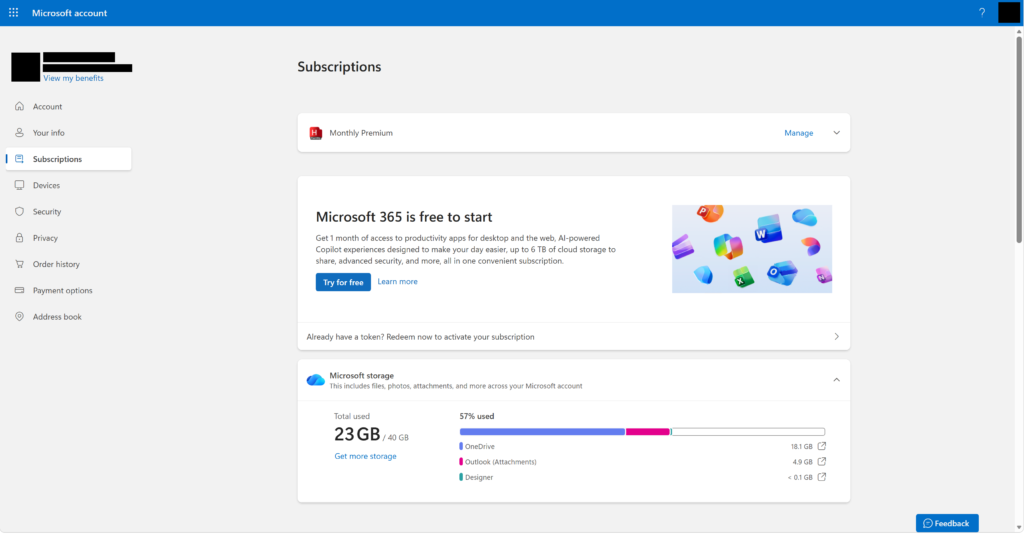Image resolution: width=1024 pixels, height=534 pixels.
Task: Click the Subscriptions list icon in sidebar
Action: pyautogui.click(x=20, y=159)
